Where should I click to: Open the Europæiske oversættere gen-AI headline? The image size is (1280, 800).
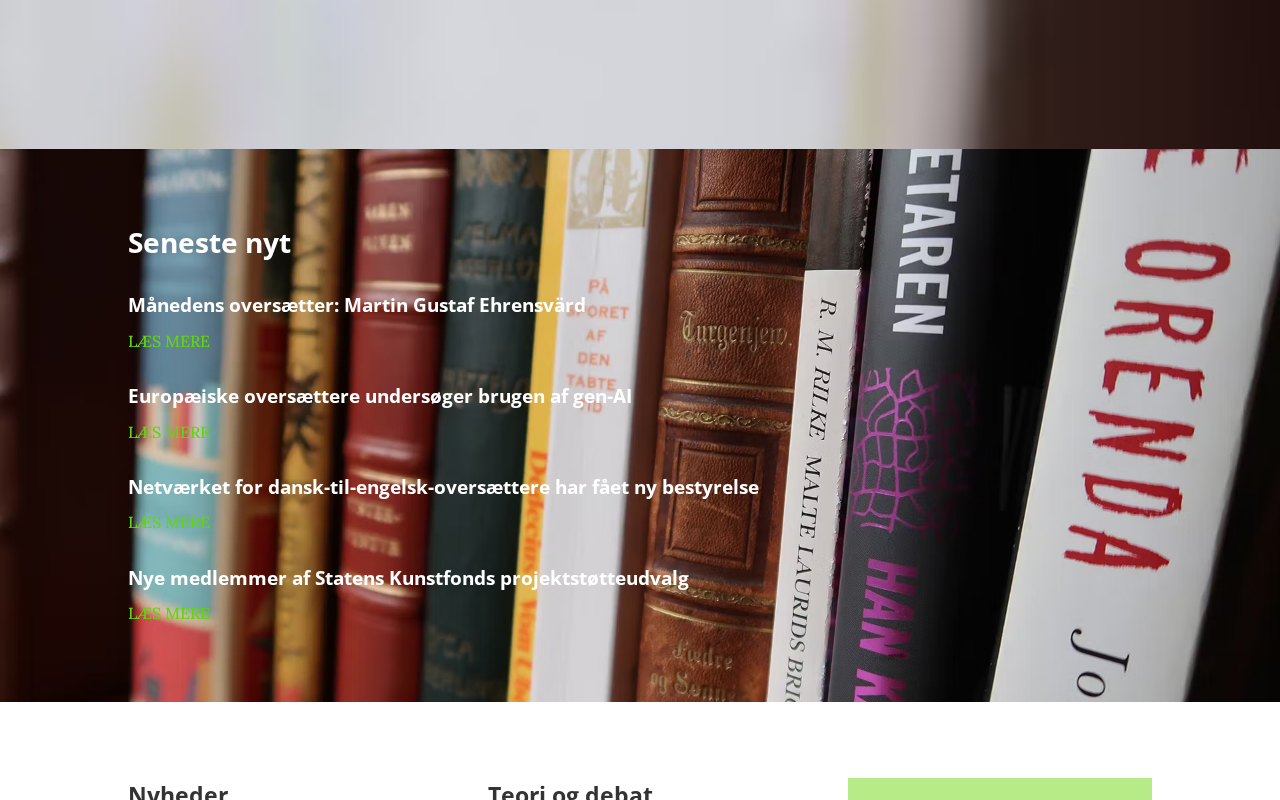click(x=380, y=396)
